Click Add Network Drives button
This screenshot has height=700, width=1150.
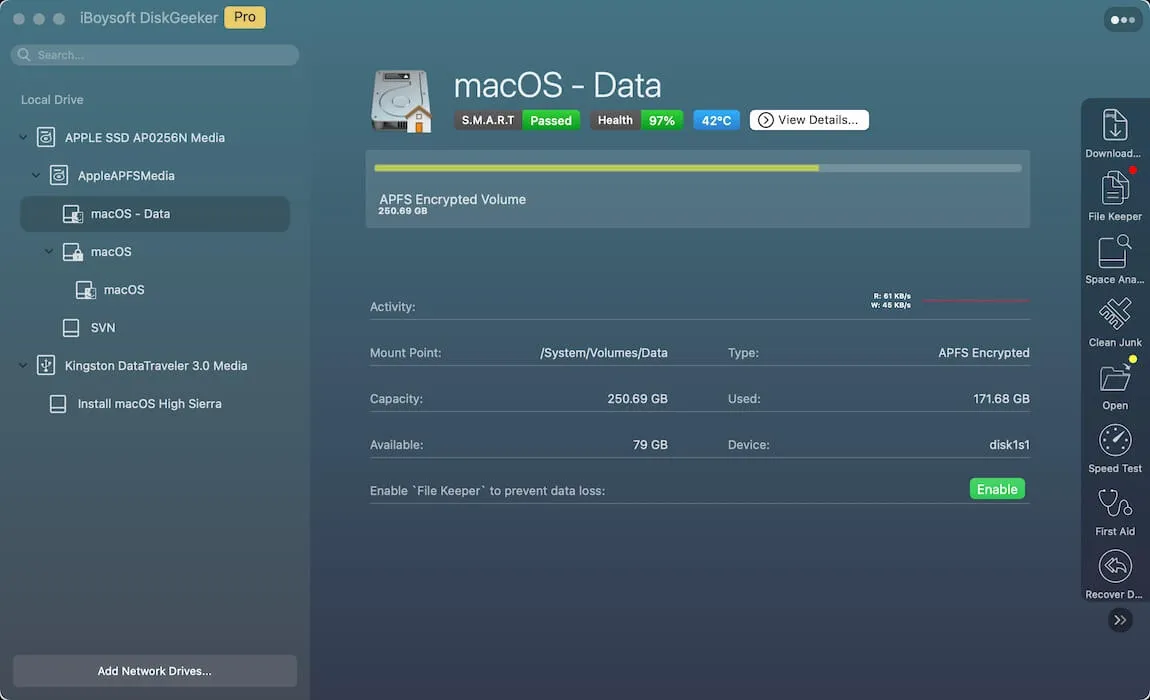[155, 671]
